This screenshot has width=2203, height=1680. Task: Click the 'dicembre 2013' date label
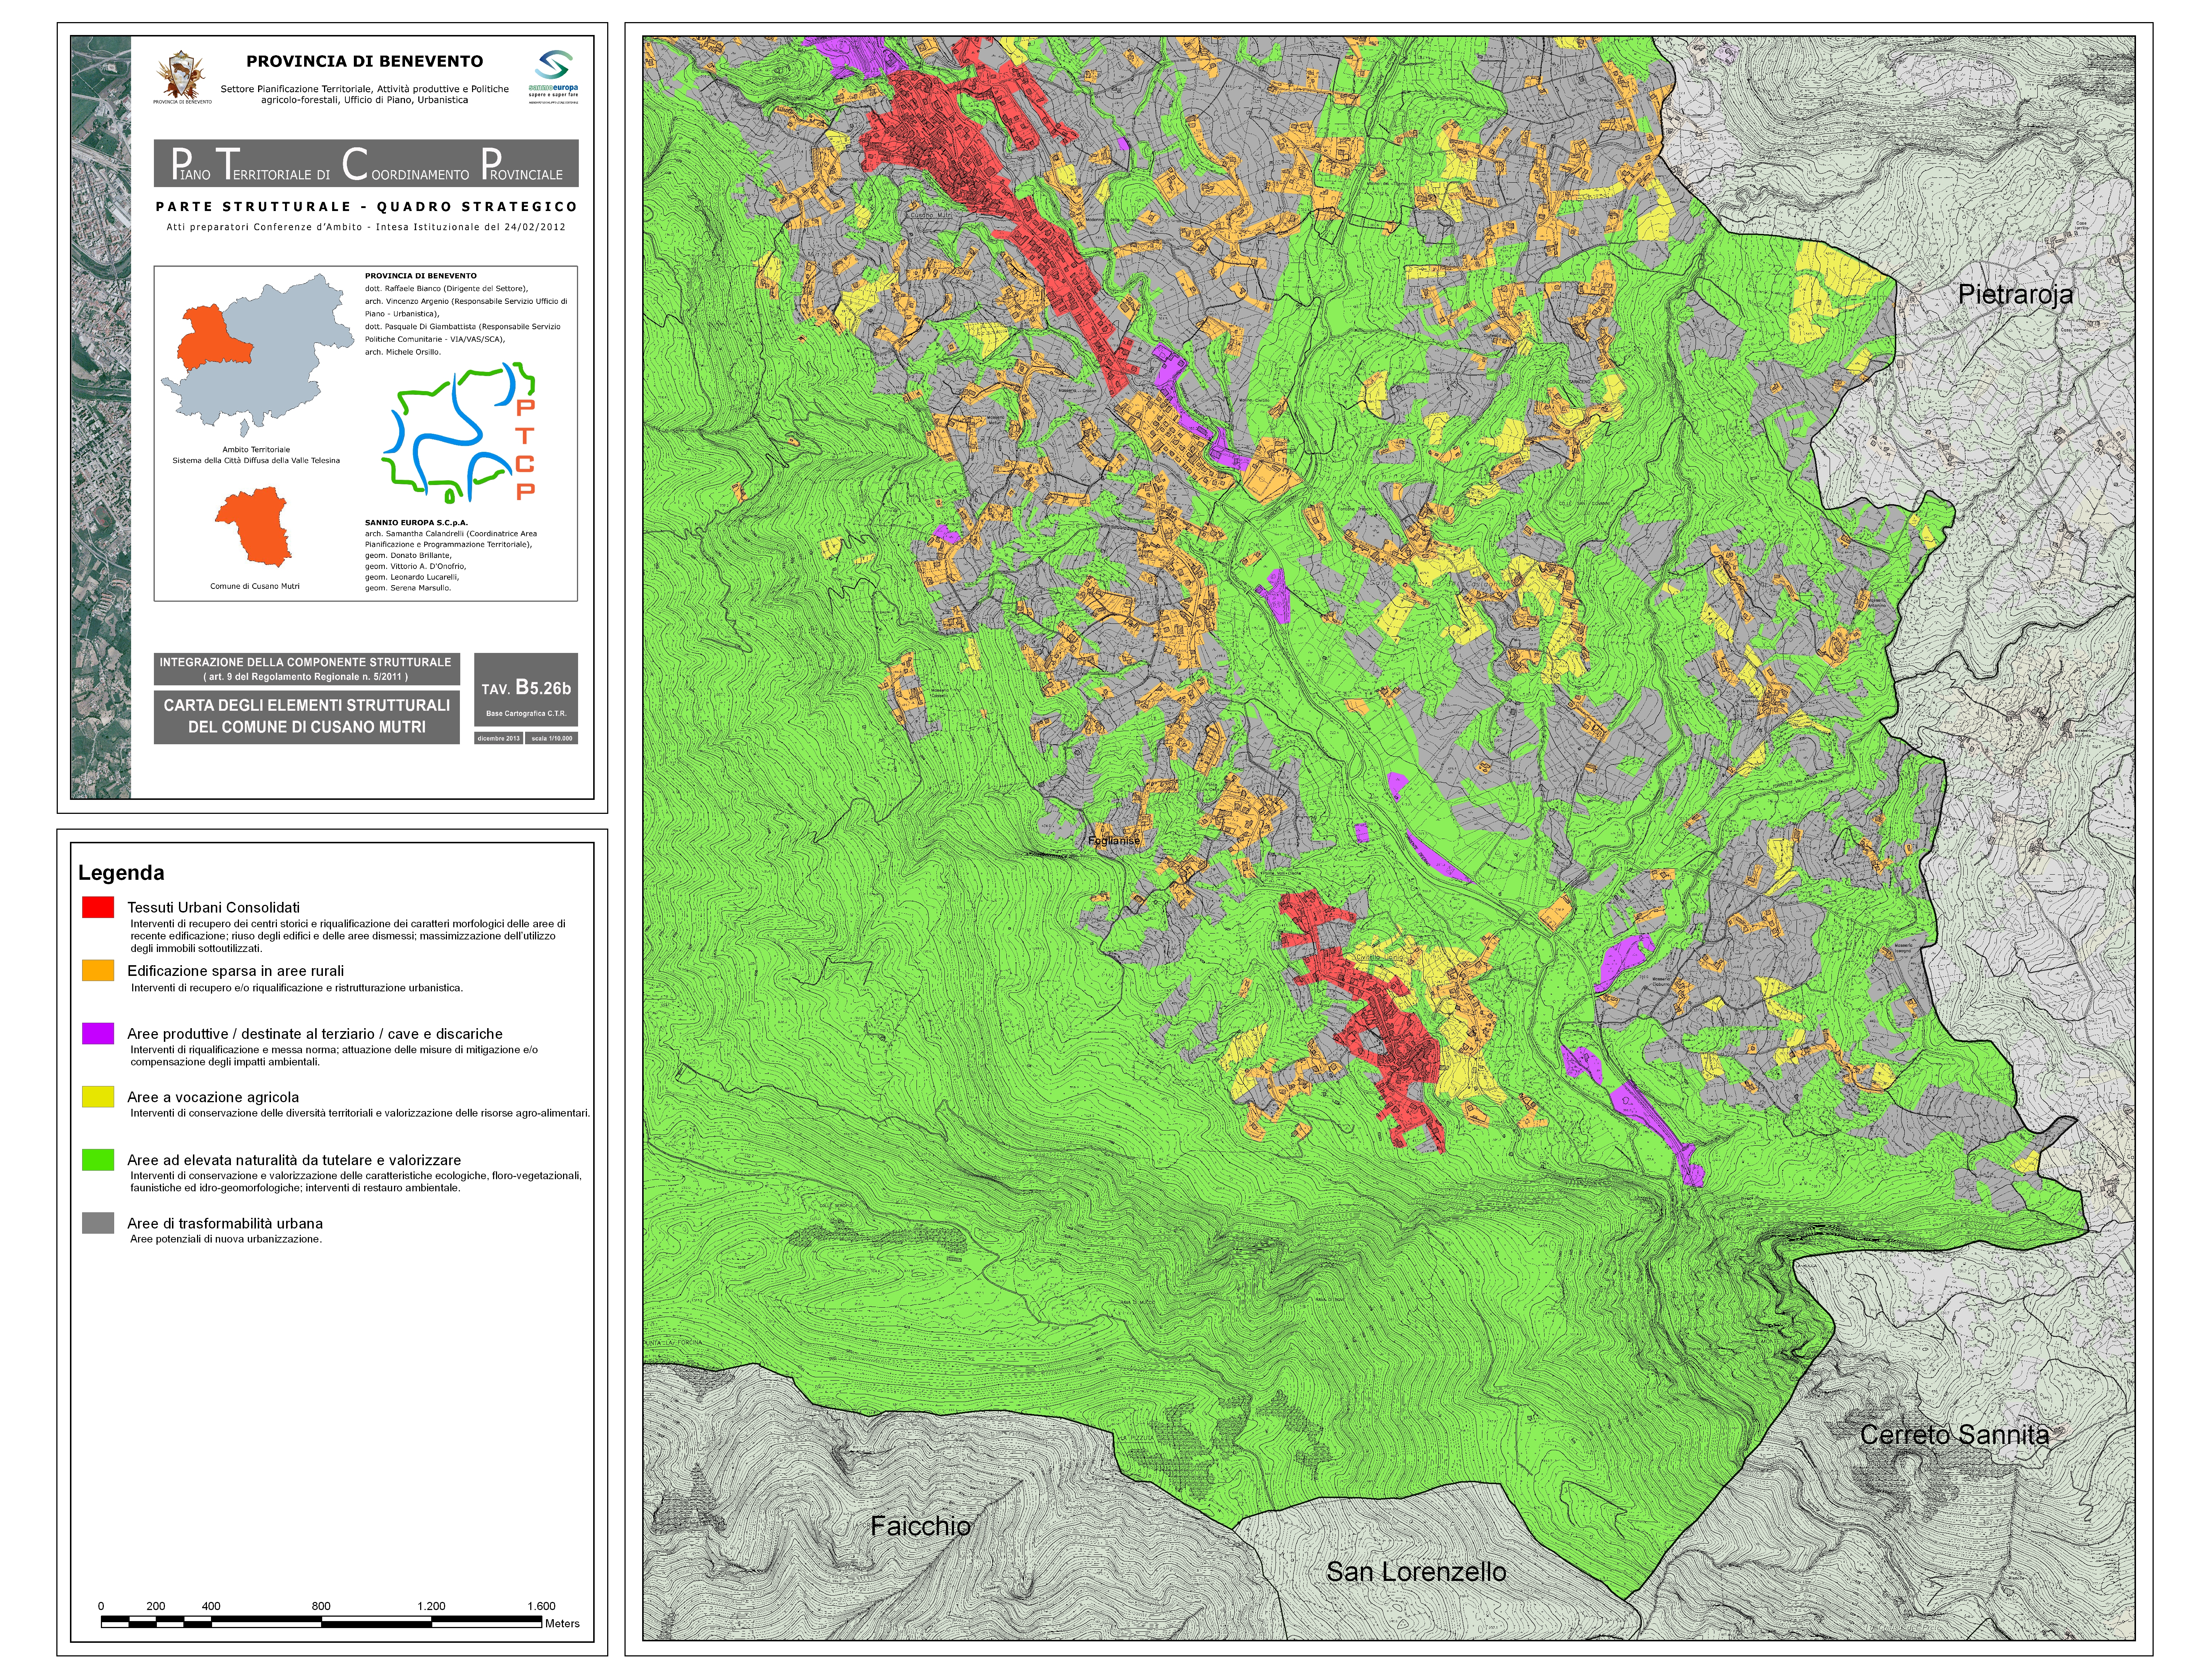[x=498, y=738]
